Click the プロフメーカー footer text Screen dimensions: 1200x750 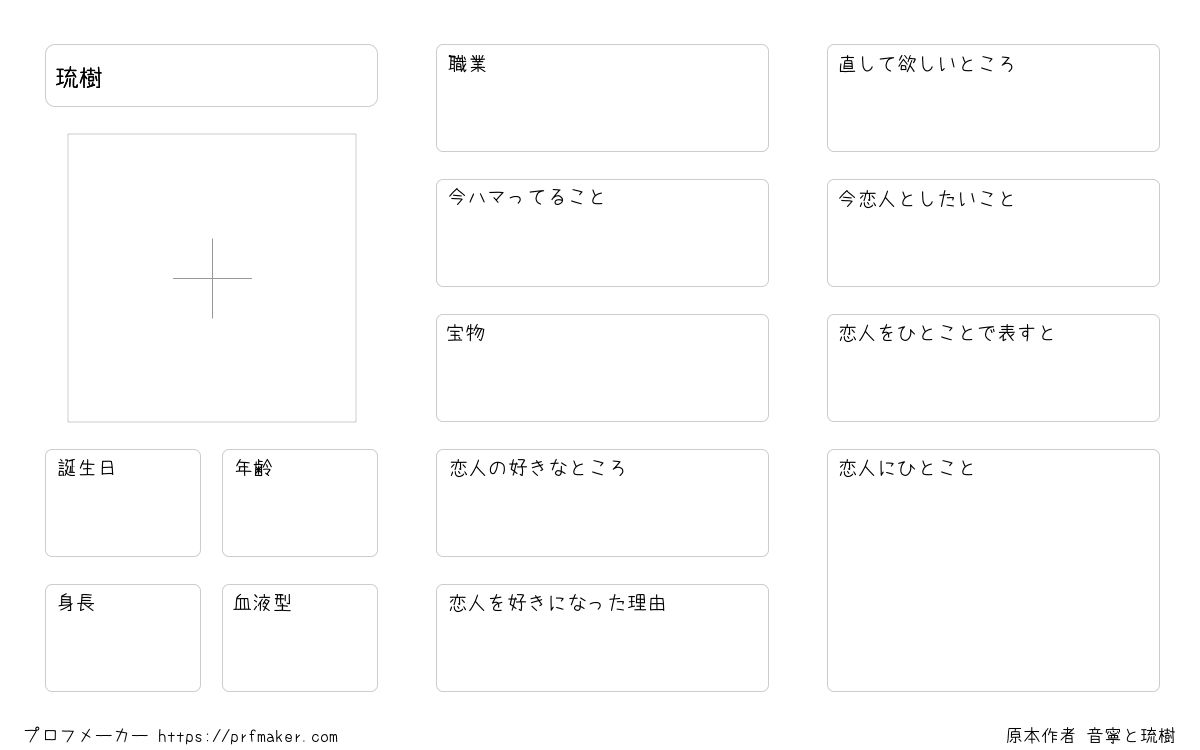[x=87, y=736]
